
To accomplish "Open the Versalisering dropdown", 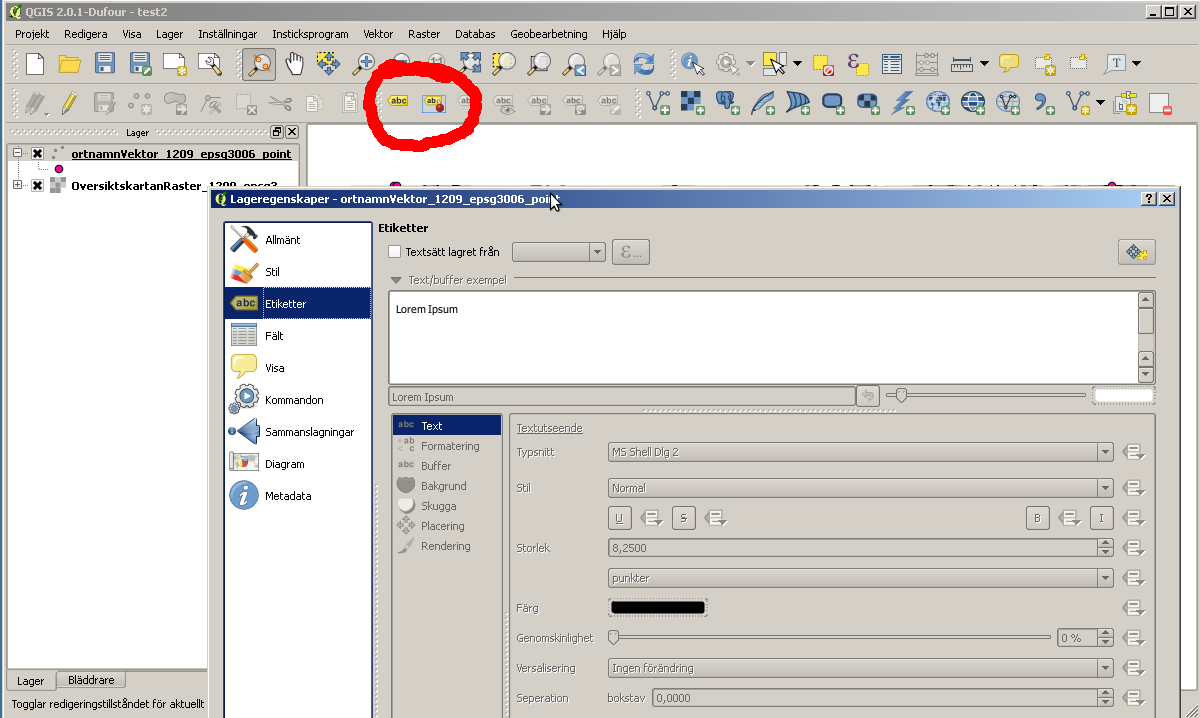I will pyautogui.click(x=861, y=668).
